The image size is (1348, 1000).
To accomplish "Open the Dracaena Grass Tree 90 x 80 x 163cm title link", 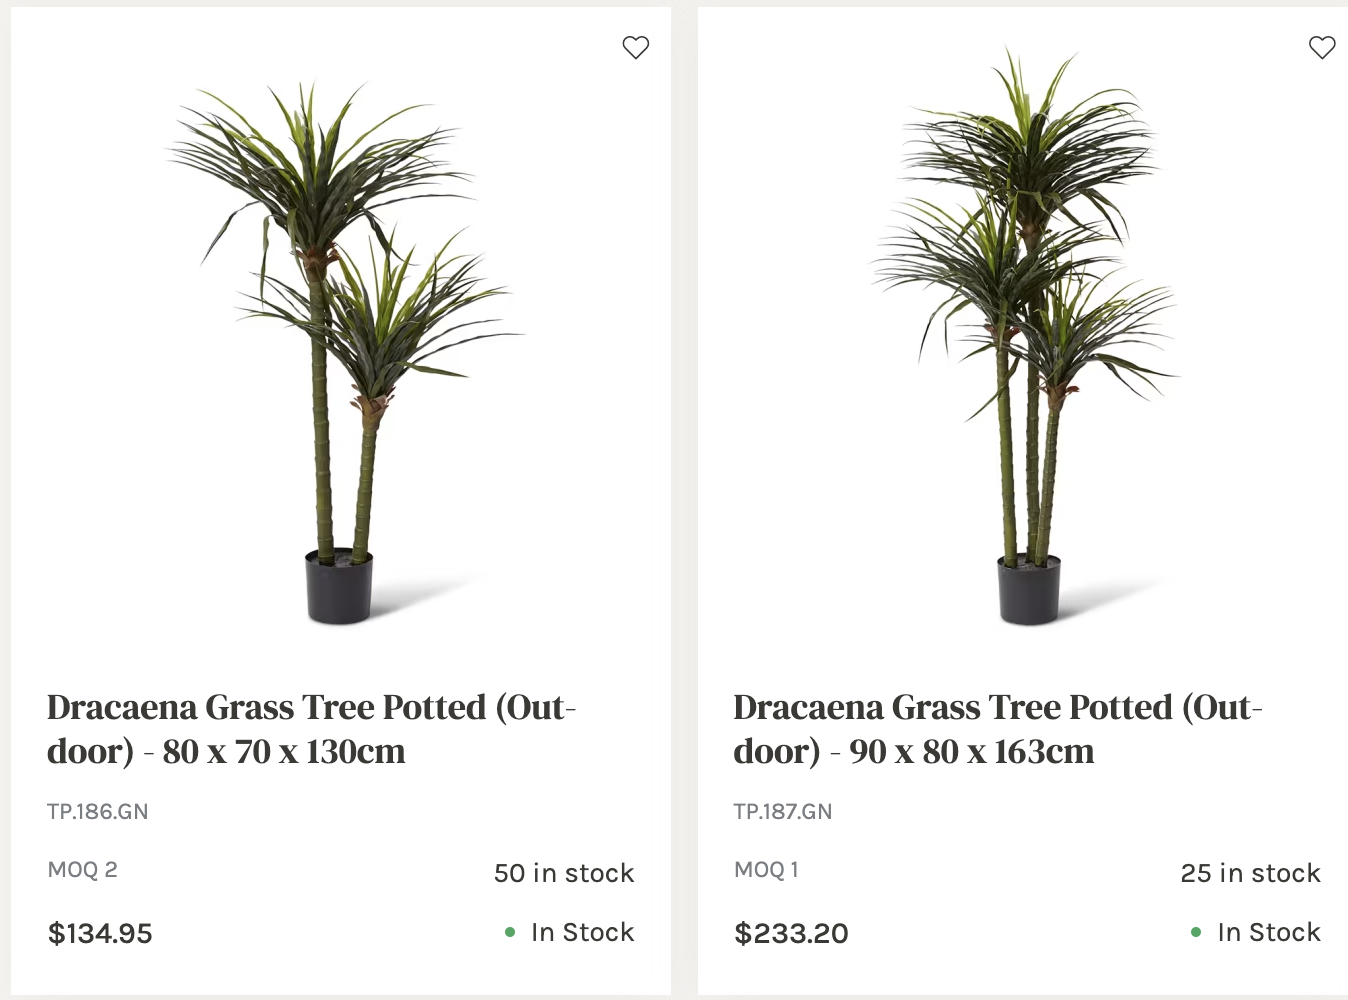I will 998,729.
